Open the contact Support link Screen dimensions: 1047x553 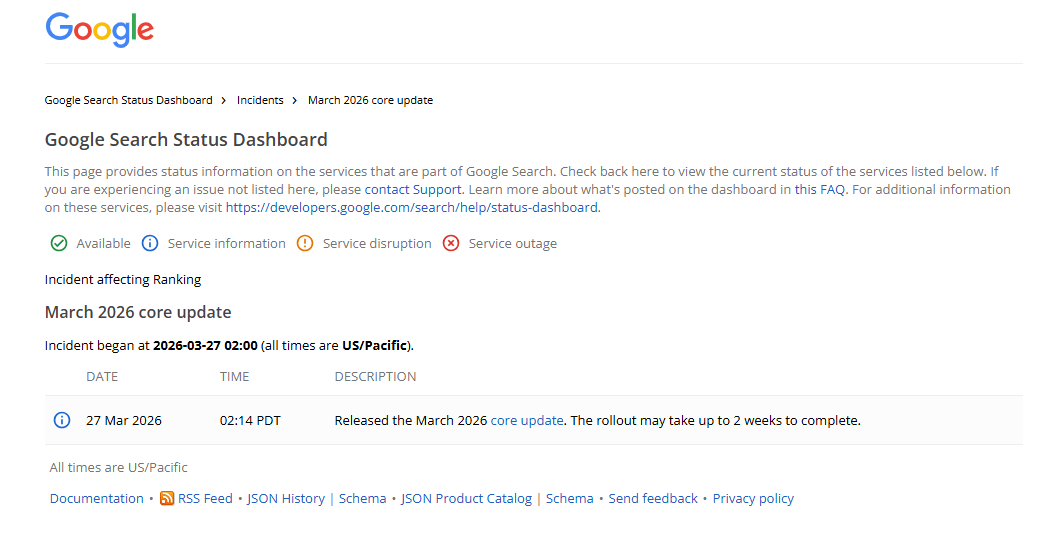click(x=413, y=189)
